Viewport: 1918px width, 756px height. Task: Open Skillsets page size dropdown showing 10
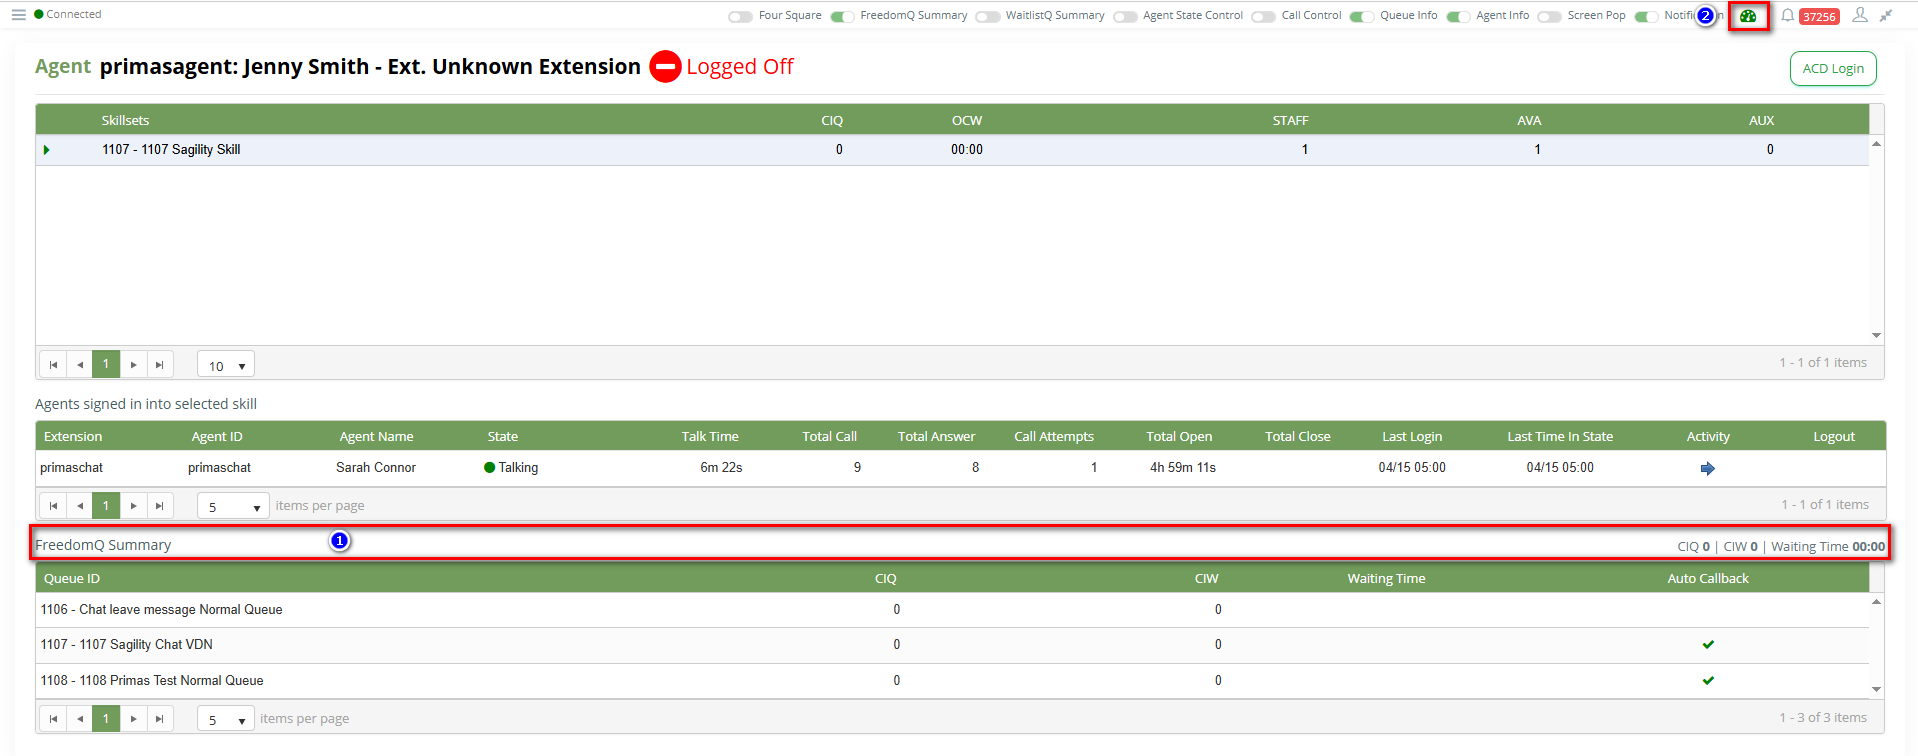pyautogui.click(x=226, y=366)
